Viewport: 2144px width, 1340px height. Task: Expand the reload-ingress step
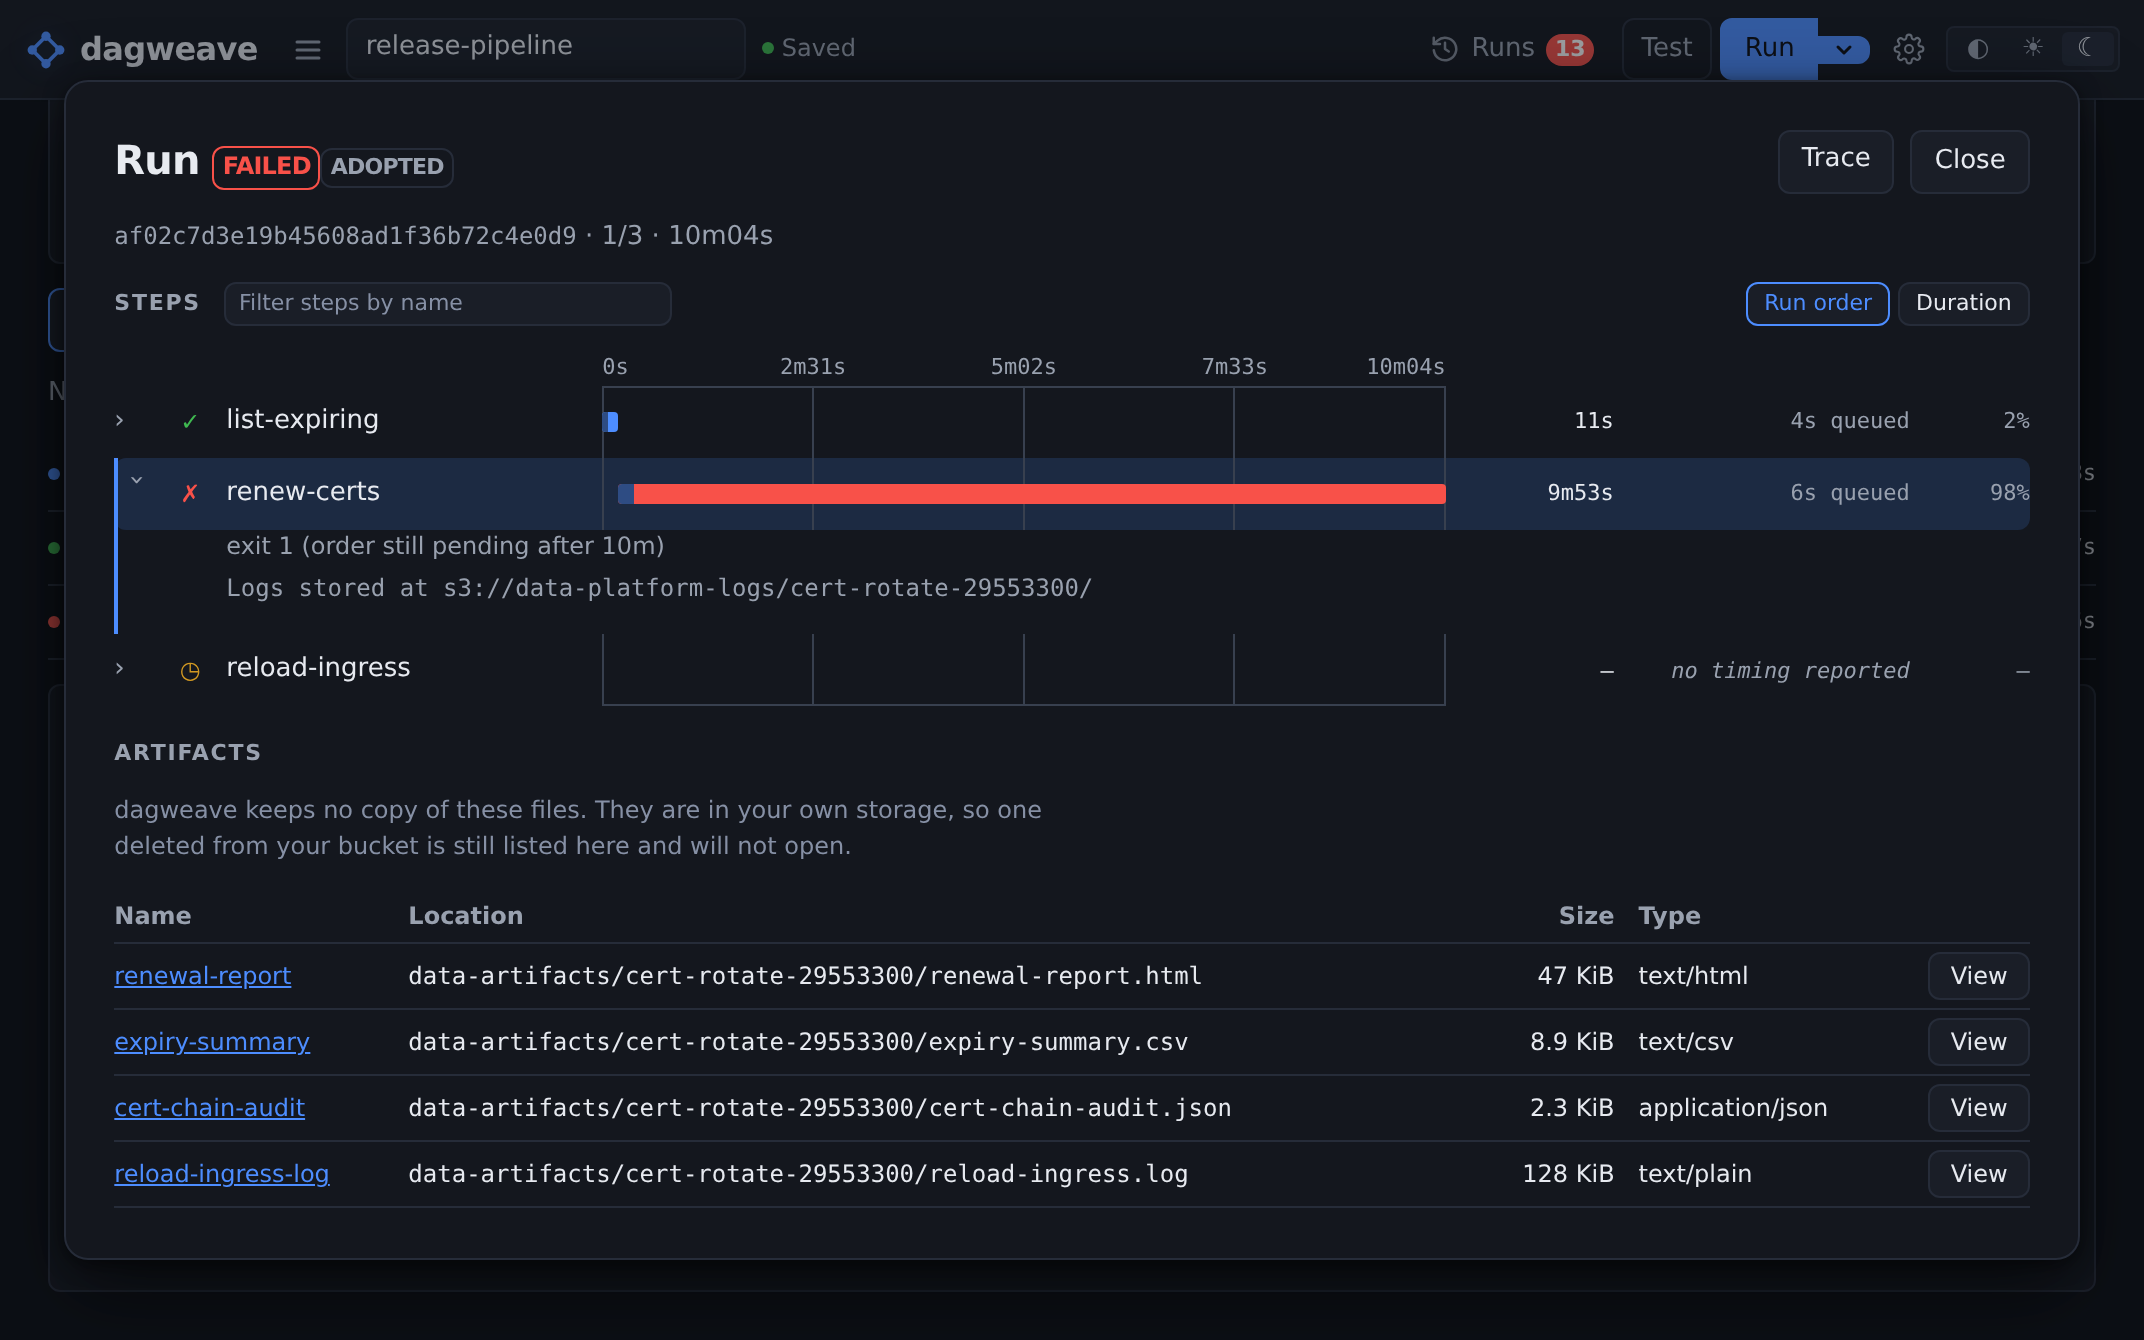point(120,669)
